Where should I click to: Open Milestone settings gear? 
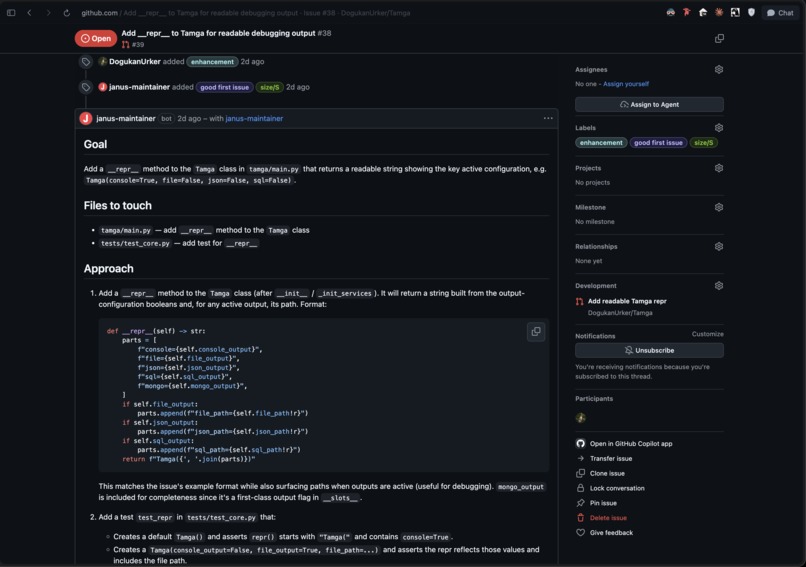719,207
